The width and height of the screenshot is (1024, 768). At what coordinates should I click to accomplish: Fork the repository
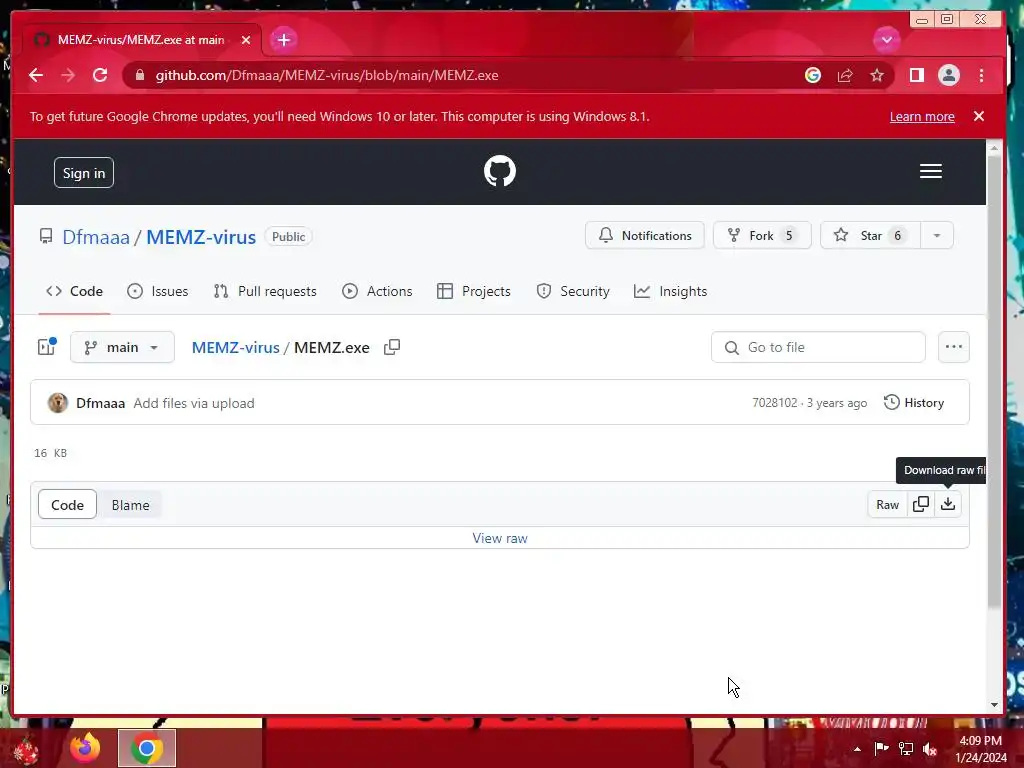762,235
